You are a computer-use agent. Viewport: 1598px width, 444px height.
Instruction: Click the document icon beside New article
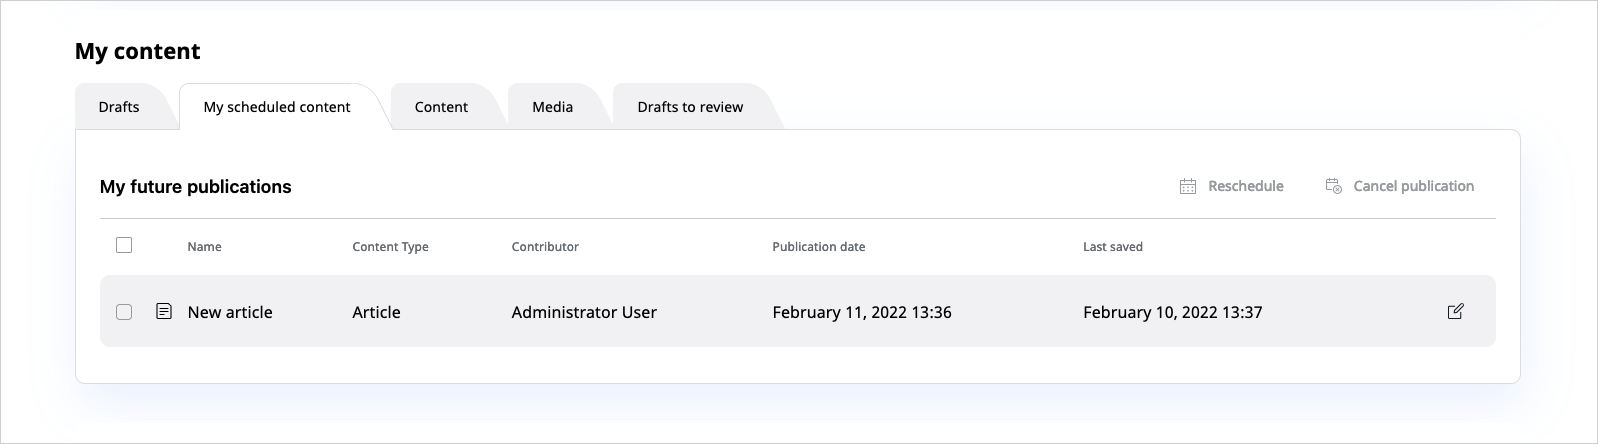(x=164, y=312)
